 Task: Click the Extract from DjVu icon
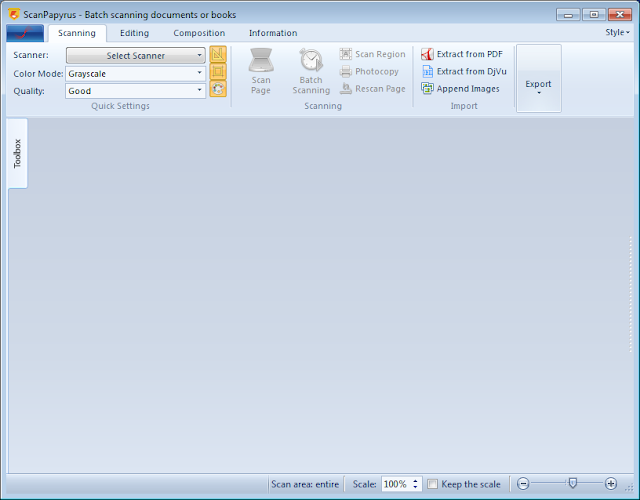pos(427,71)
